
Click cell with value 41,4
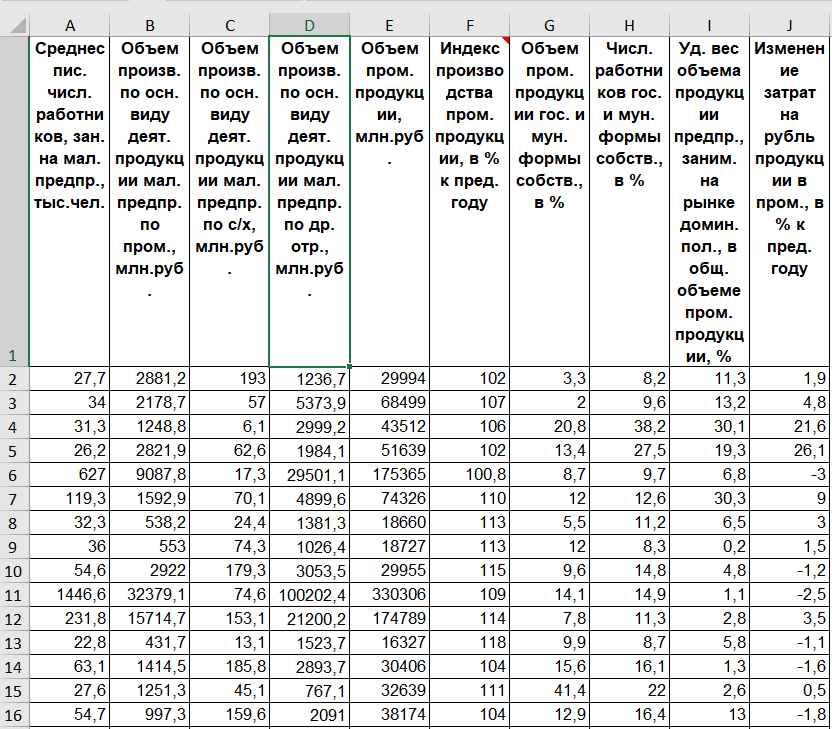coord(550,690)
